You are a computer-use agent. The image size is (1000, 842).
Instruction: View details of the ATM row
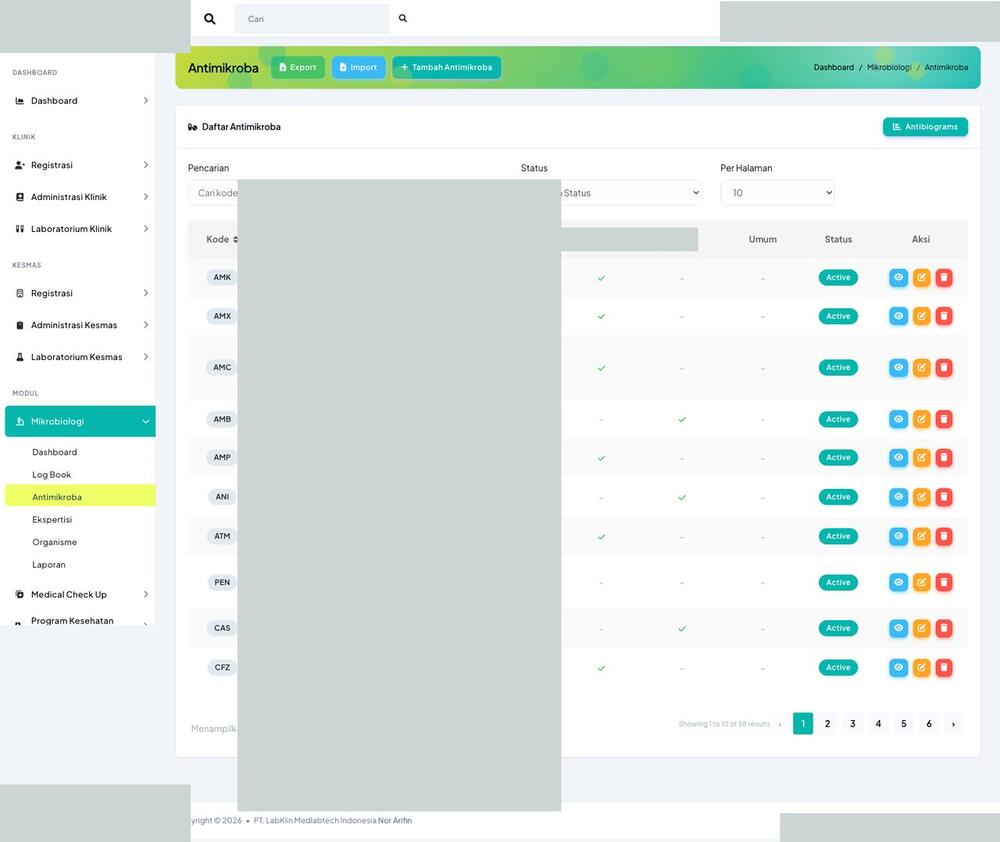898,536
